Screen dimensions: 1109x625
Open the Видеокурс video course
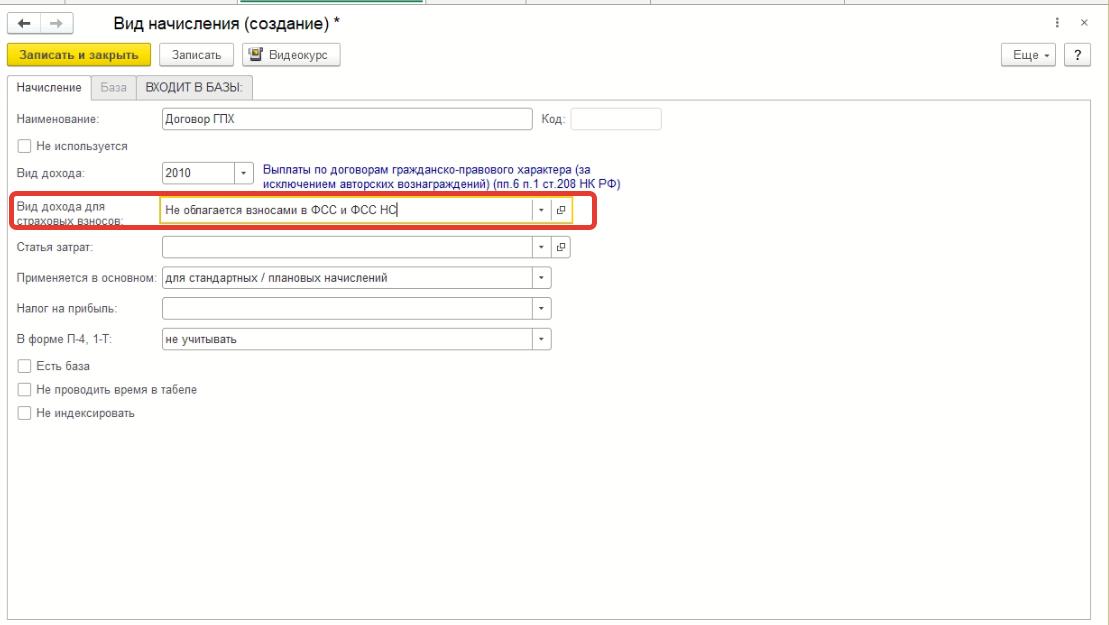[291, 55]
